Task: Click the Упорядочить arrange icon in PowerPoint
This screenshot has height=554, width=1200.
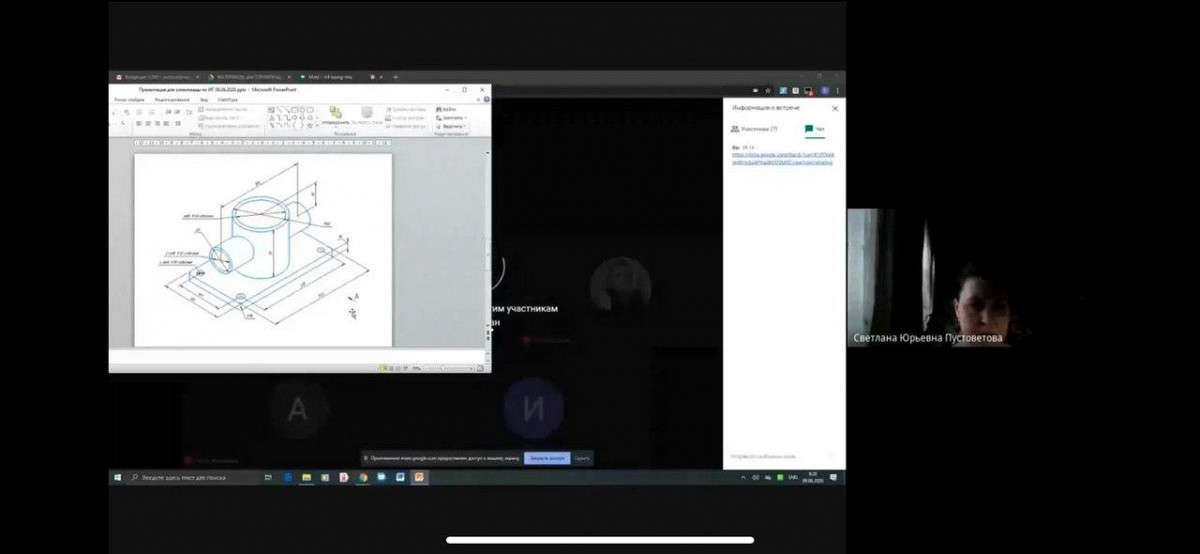Action: pyautogui.click(x=335, y=114)
